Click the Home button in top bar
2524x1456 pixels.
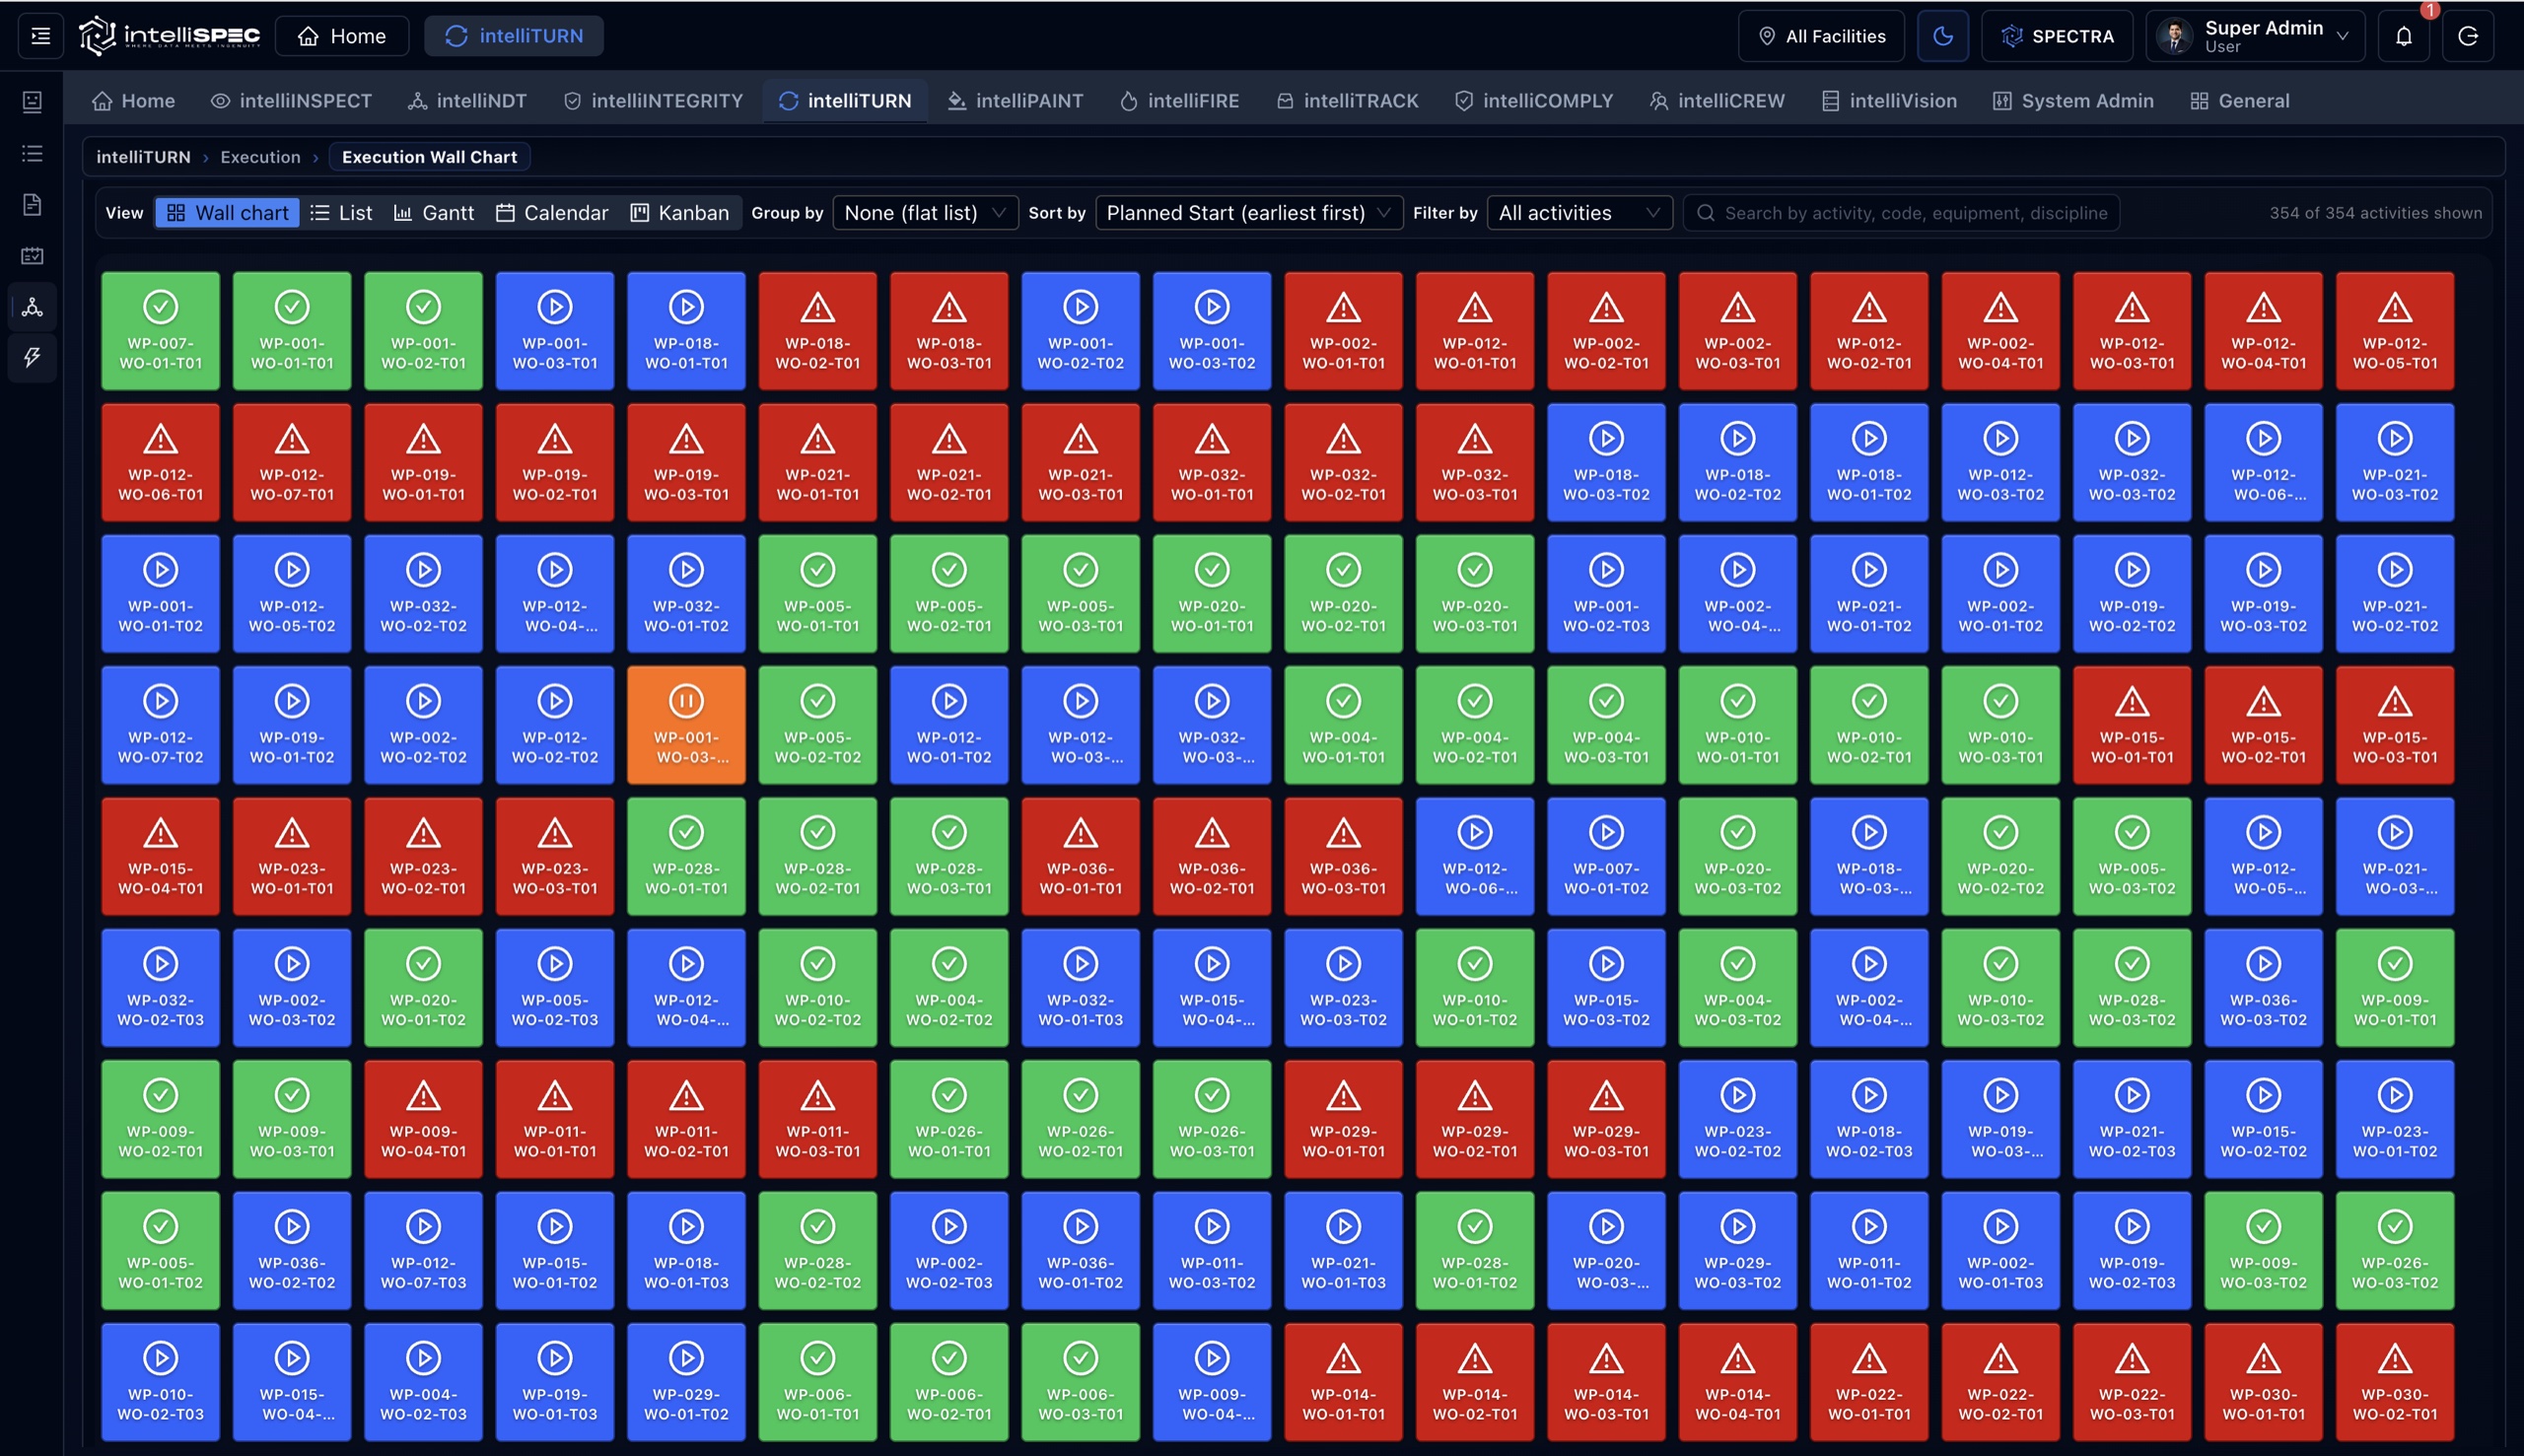(x=342, y=36)
